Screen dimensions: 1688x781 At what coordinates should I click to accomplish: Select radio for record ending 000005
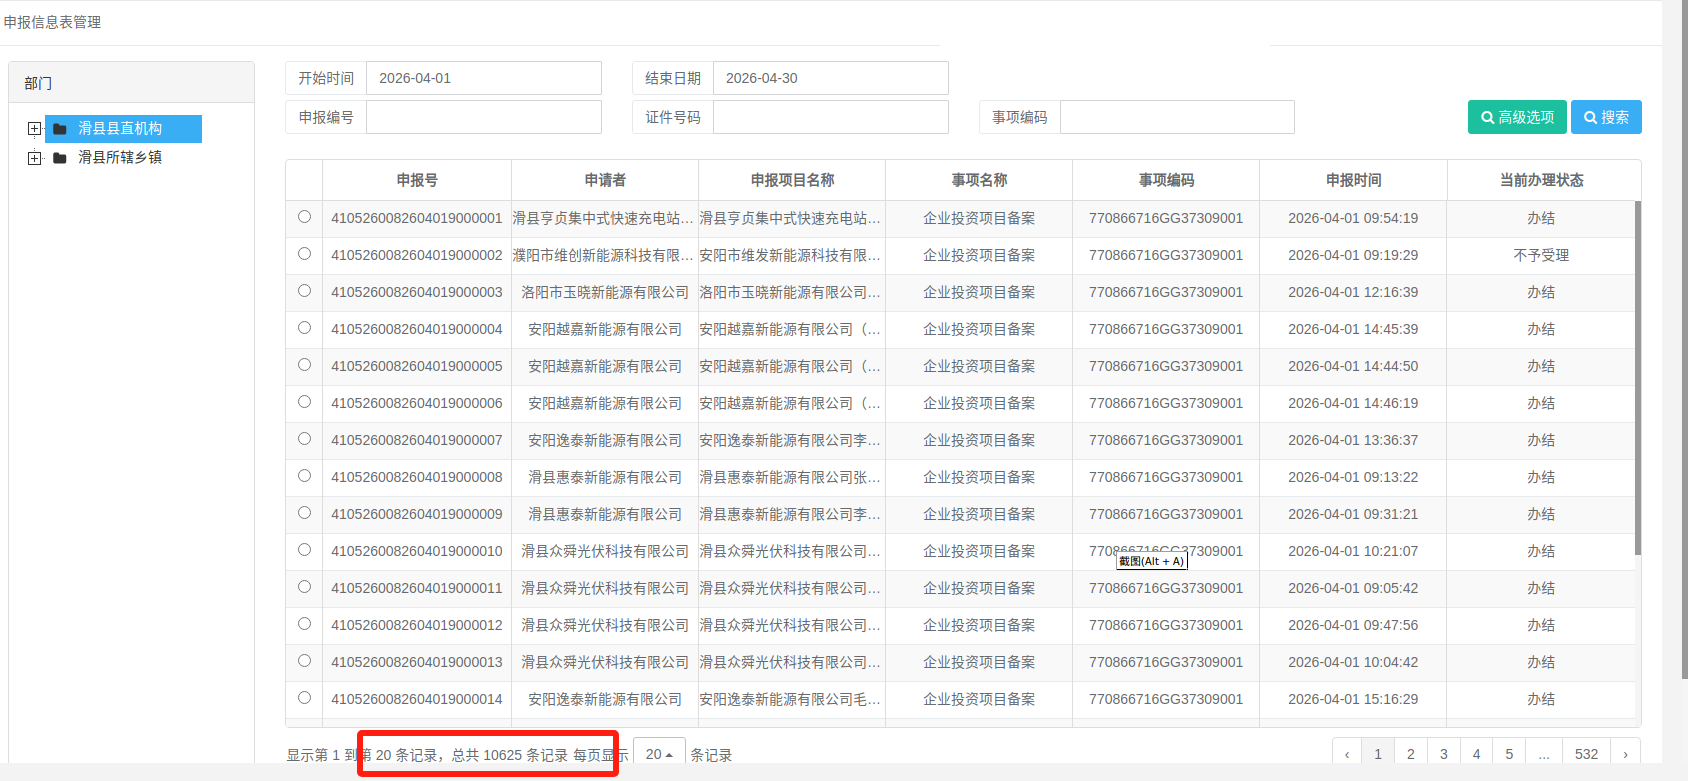point(304,365)
